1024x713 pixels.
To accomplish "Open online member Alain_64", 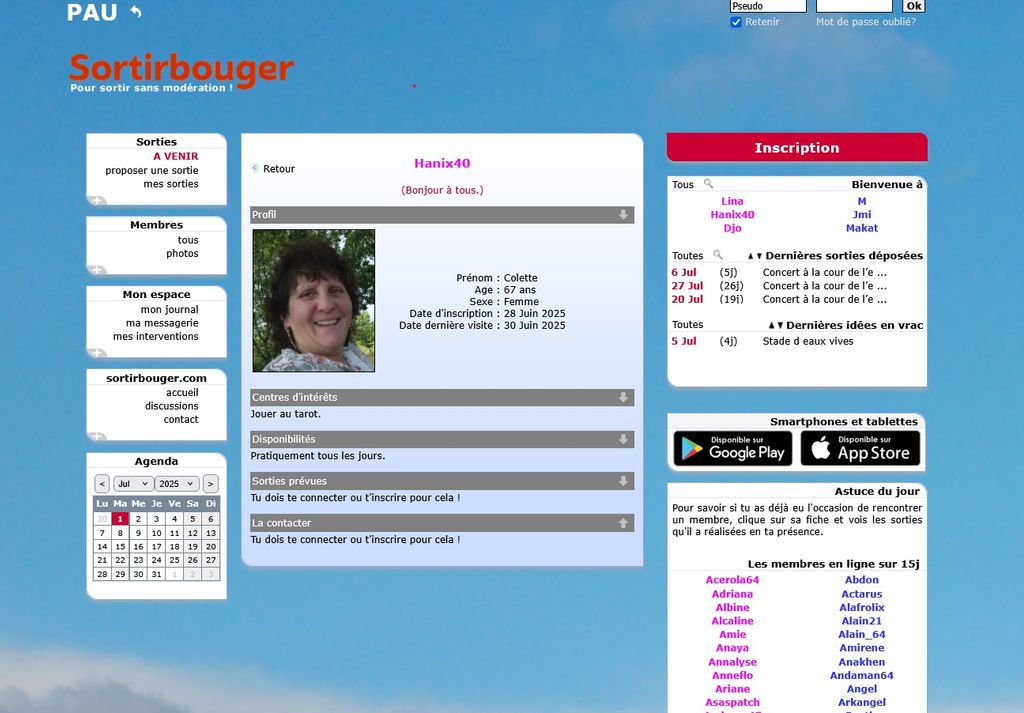I will (861, 634).
